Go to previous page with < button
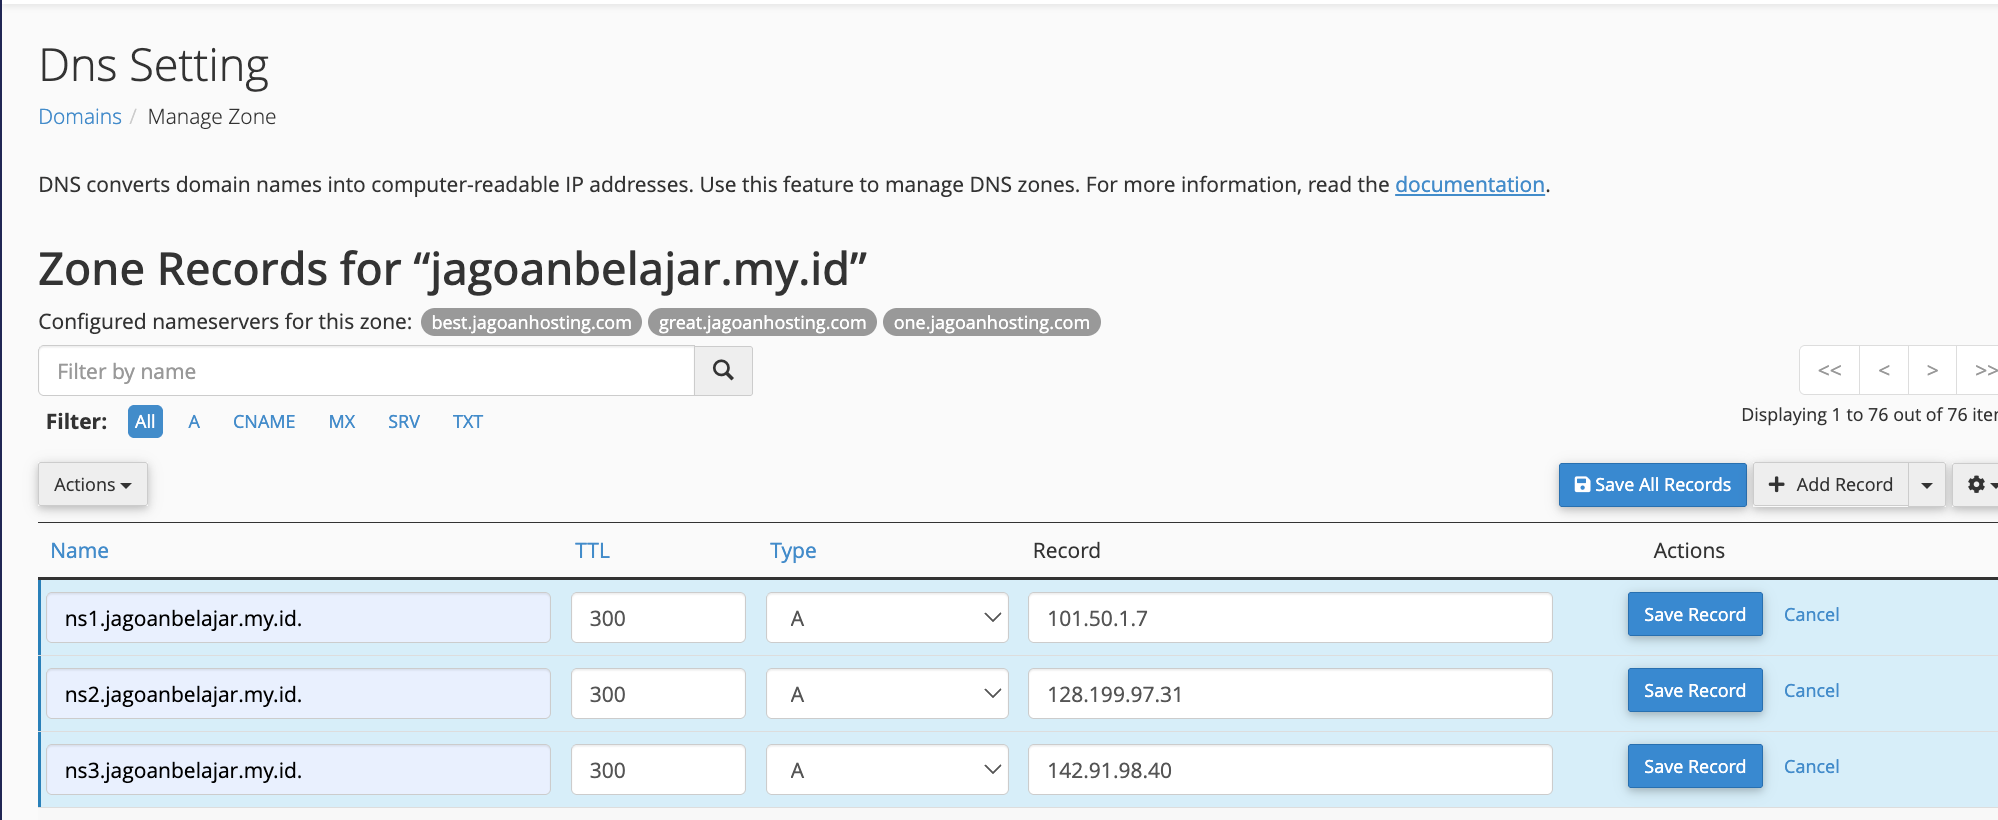The width and height of the screenshot is (1998, 820). click(1884, 371)
